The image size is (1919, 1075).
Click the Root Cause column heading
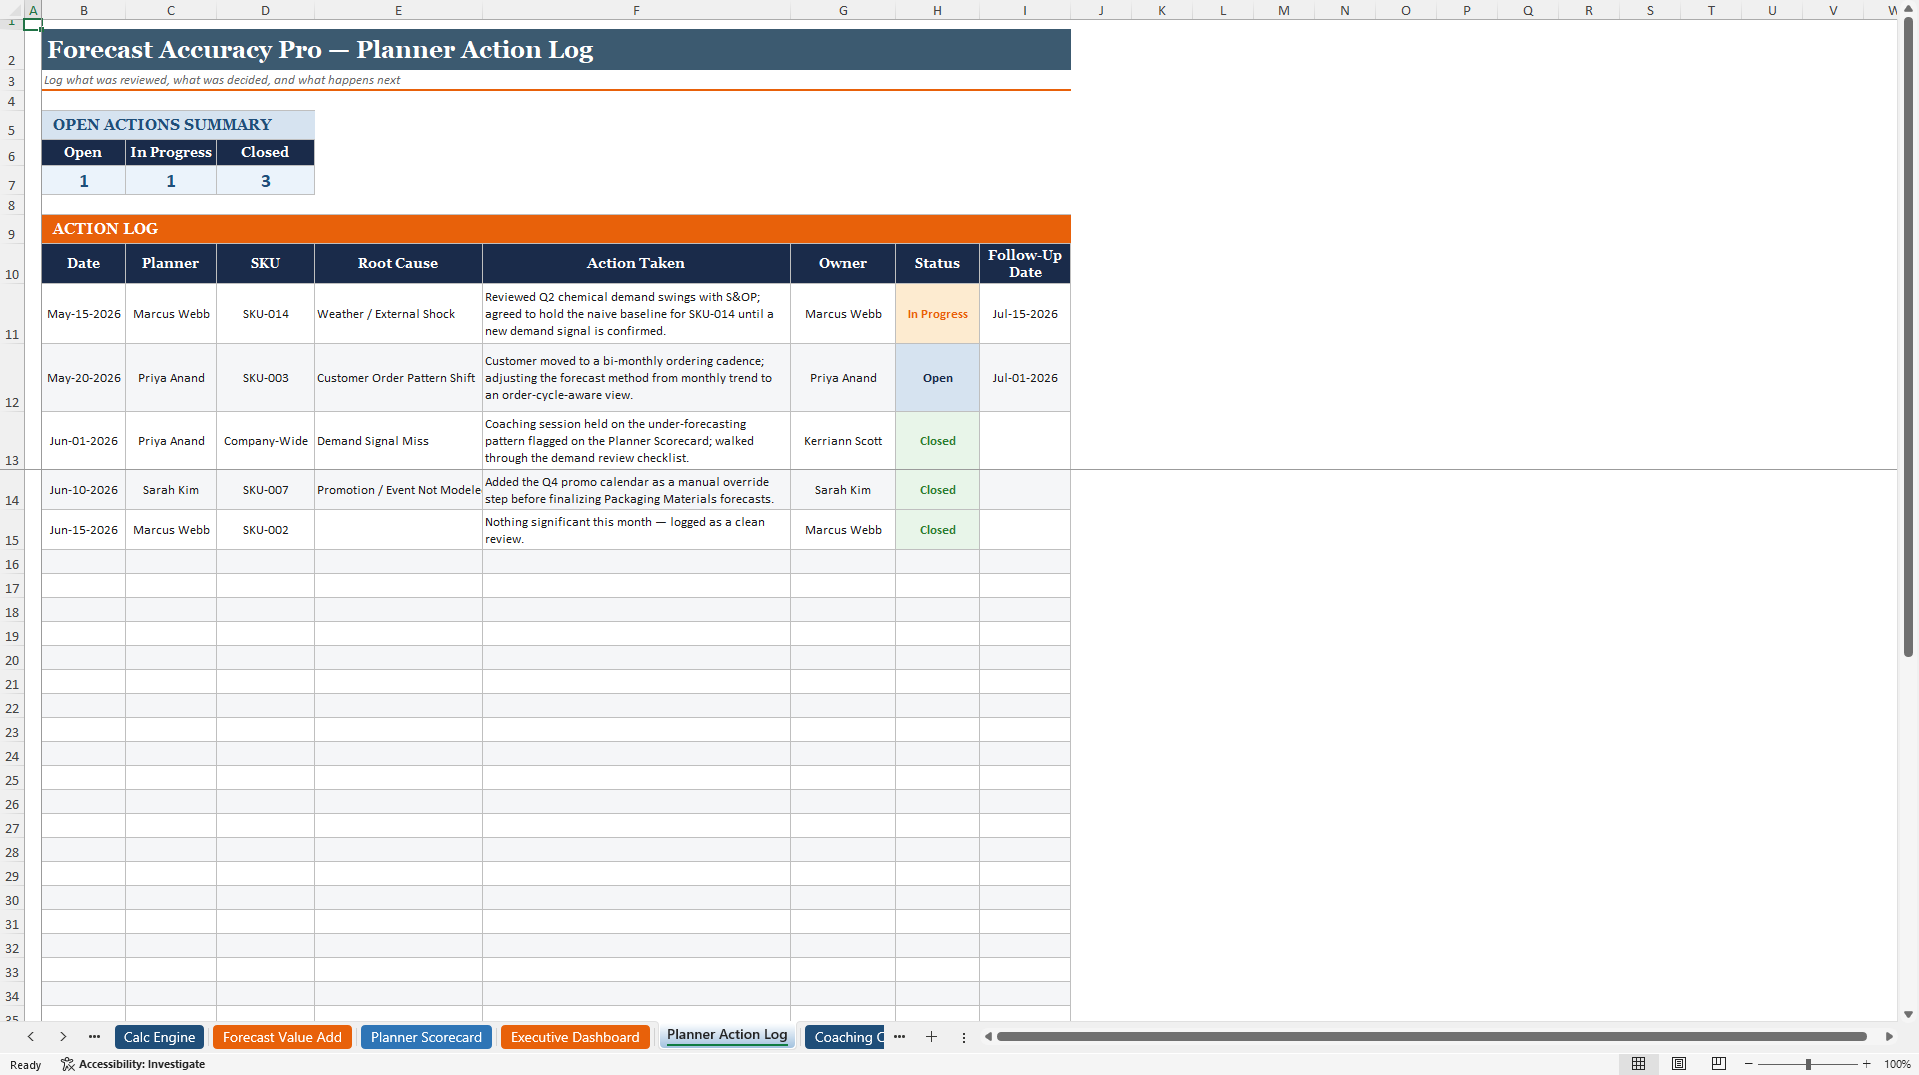pyautogui.click(x=398, y=263)
